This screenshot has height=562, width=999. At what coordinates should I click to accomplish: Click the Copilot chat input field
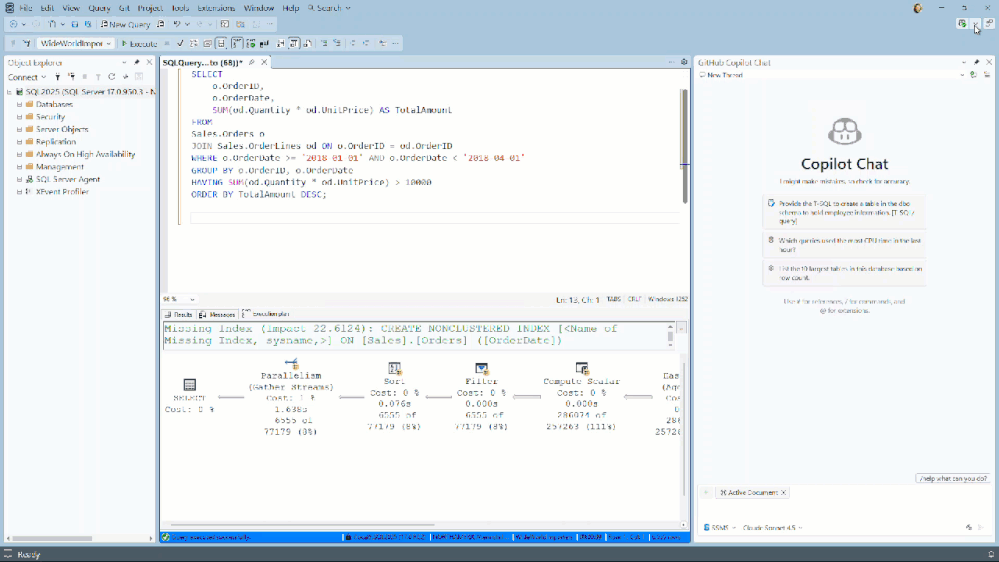tap(845, 510)
